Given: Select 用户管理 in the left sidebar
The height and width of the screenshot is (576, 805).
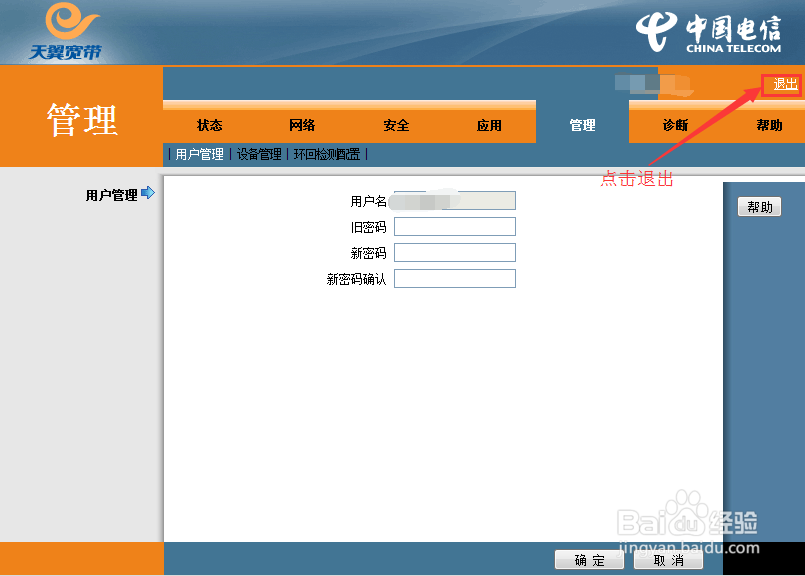Looking at the screenshot, I should point(111,195).
